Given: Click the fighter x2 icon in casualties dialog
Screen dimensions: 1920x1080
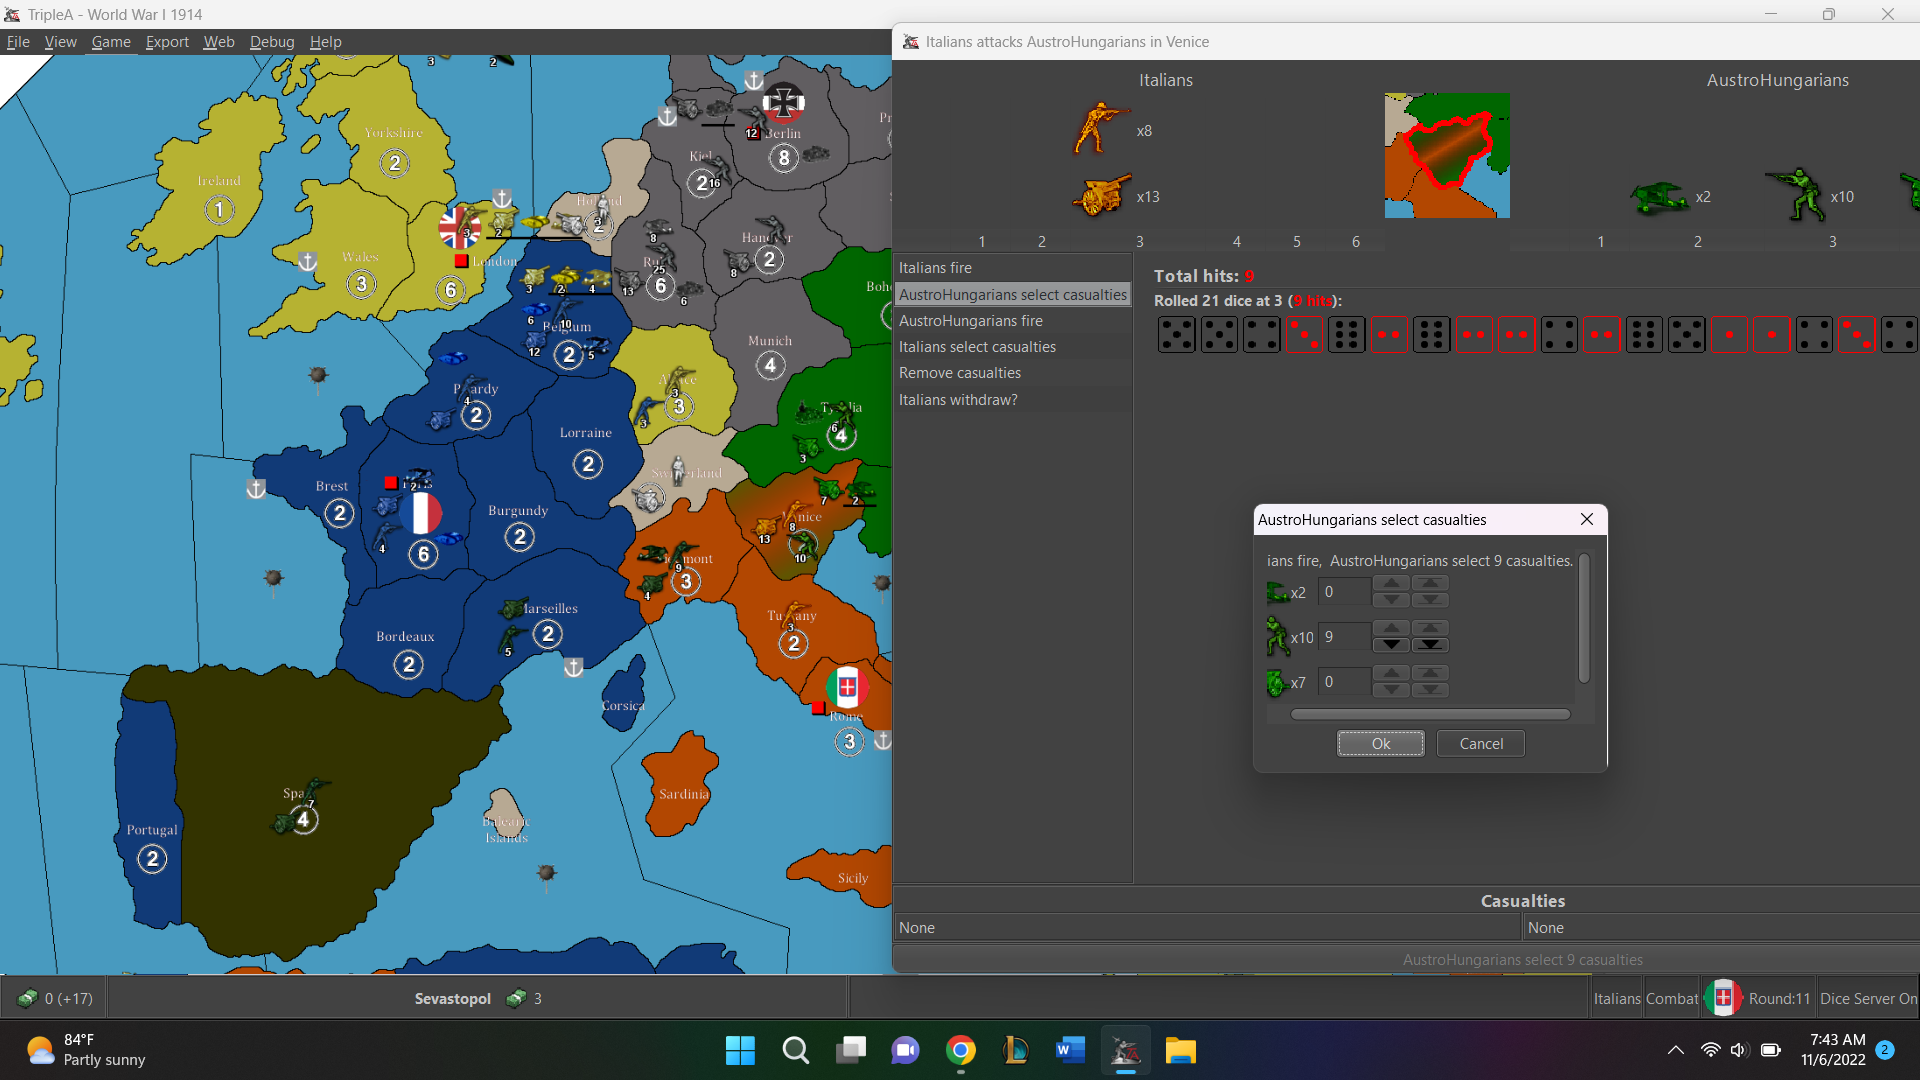Looking at the screenshot, I should pos(1277,592).
